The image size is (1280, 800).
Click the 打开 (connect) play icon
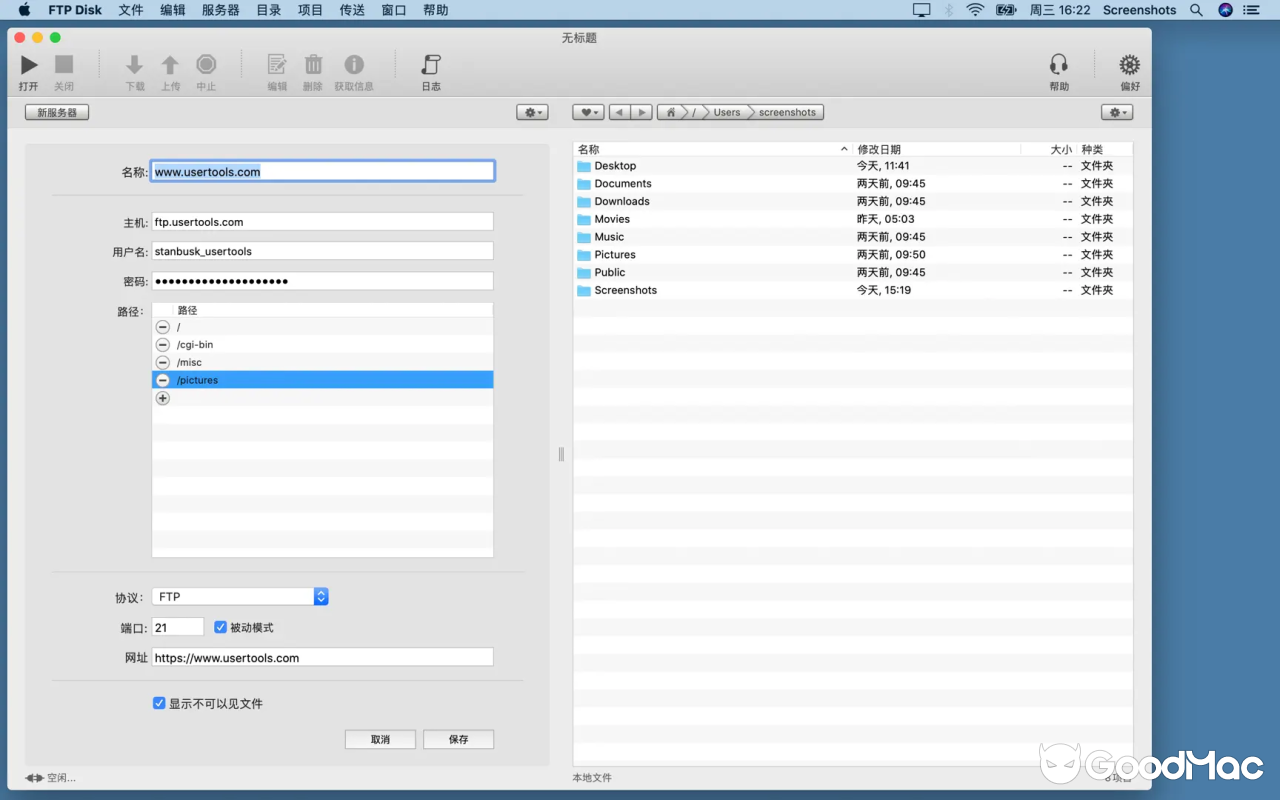pyautogui.click(x=28, y=65)
